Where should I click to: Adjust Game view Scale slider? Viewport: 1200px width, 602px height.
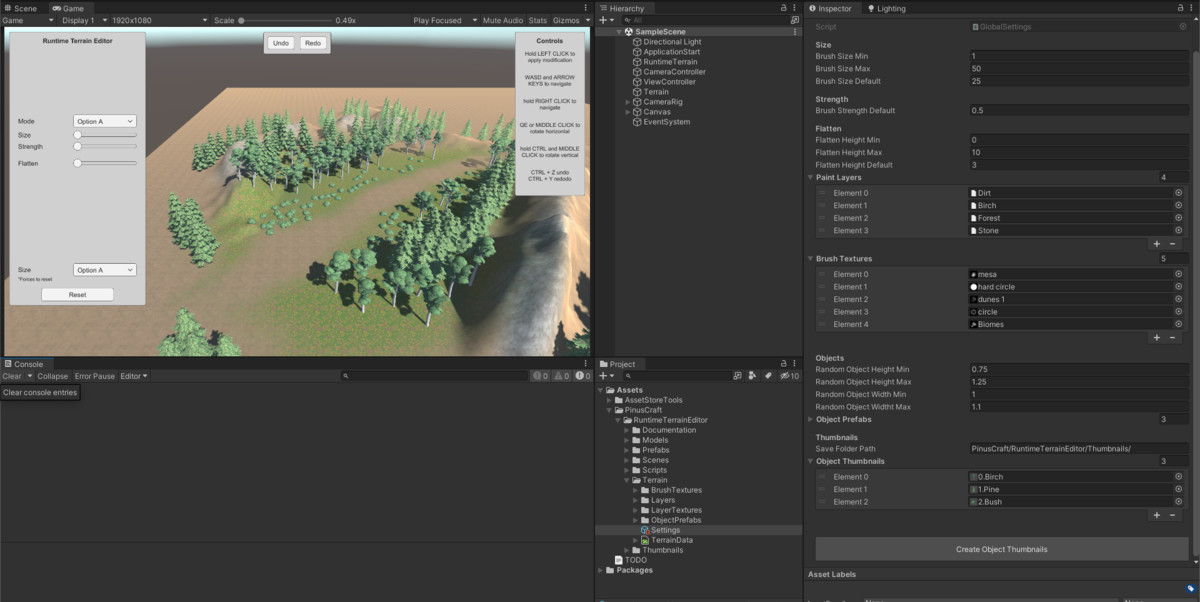point(284,20)
